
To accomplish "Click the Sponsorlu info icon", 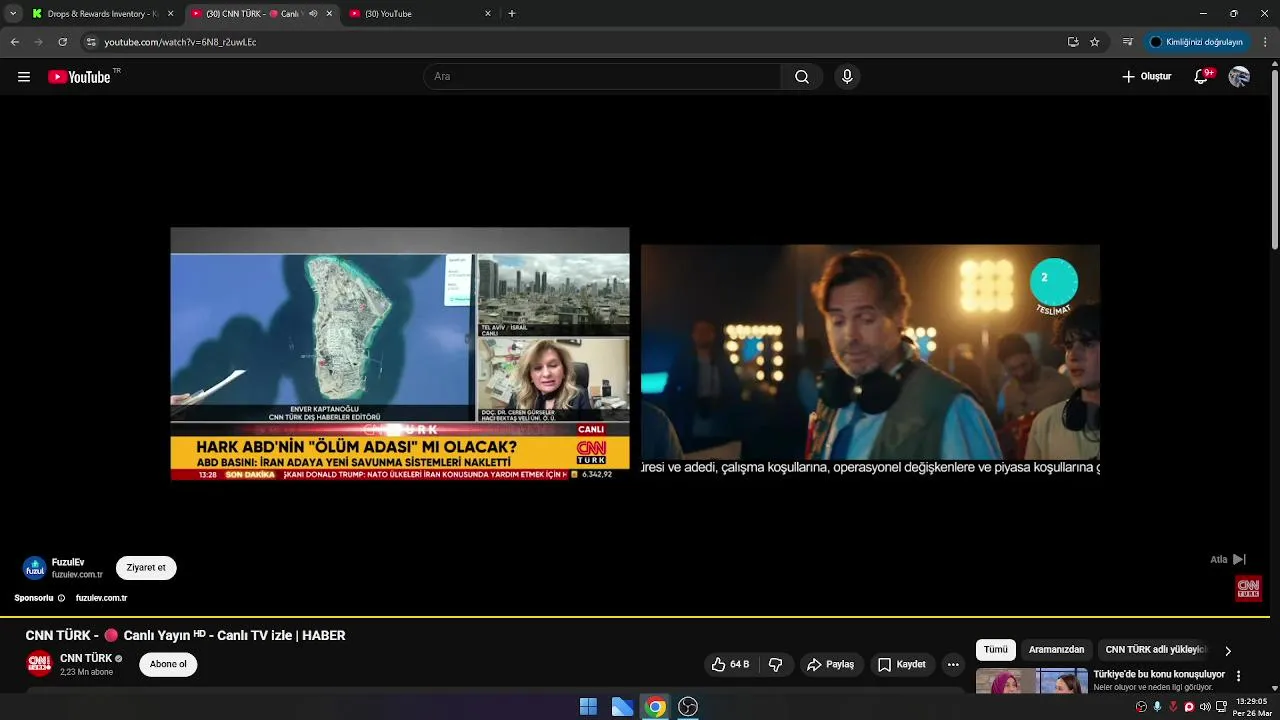I will [61, 598].
